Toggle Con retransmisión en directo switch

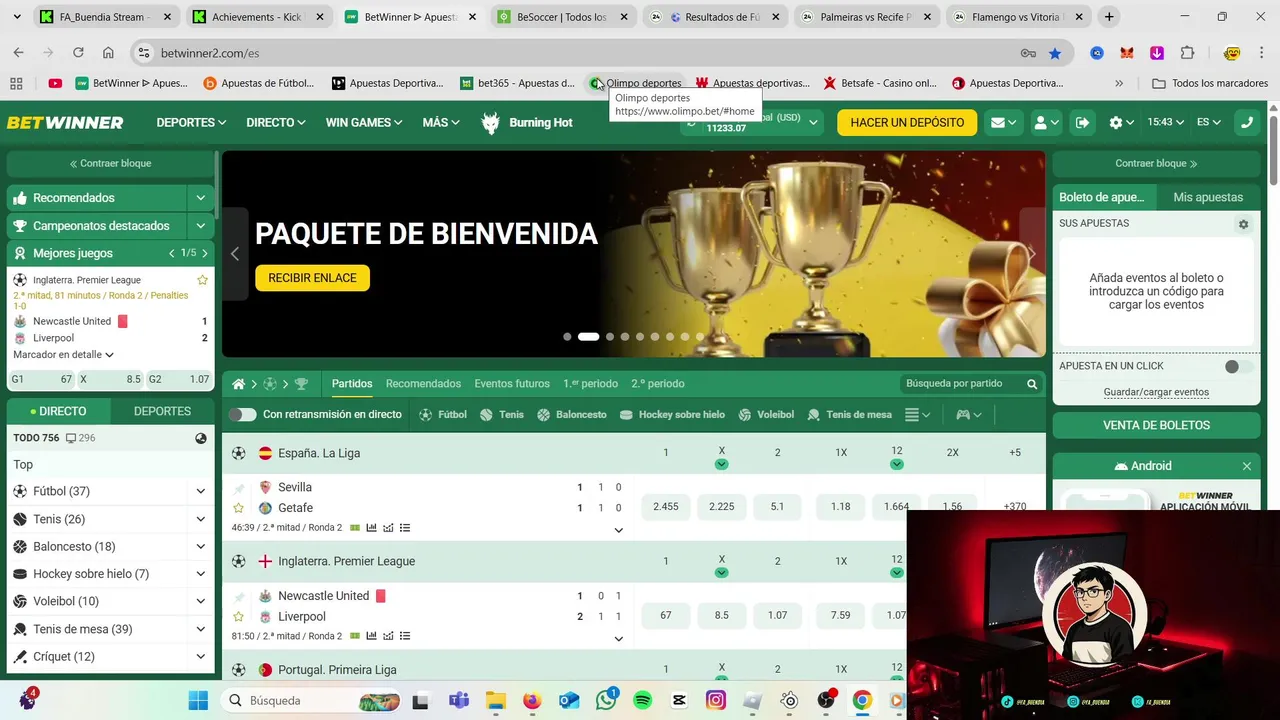coord(242,414)
